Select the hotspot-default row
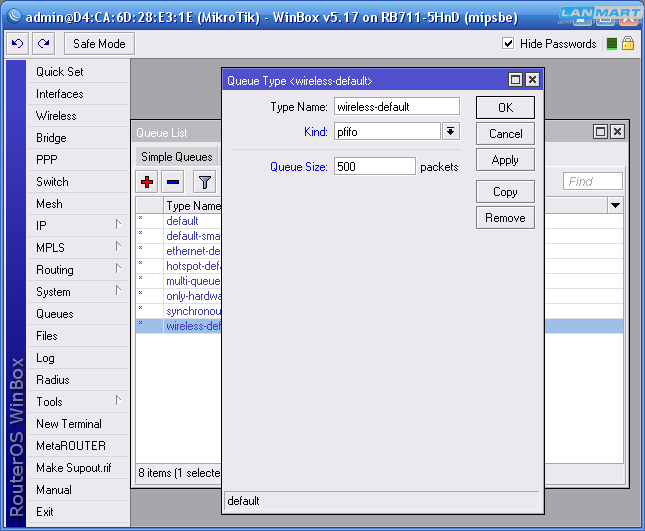Image resolution: width=645 pixels, height=531 pixels. pos(179,266)
